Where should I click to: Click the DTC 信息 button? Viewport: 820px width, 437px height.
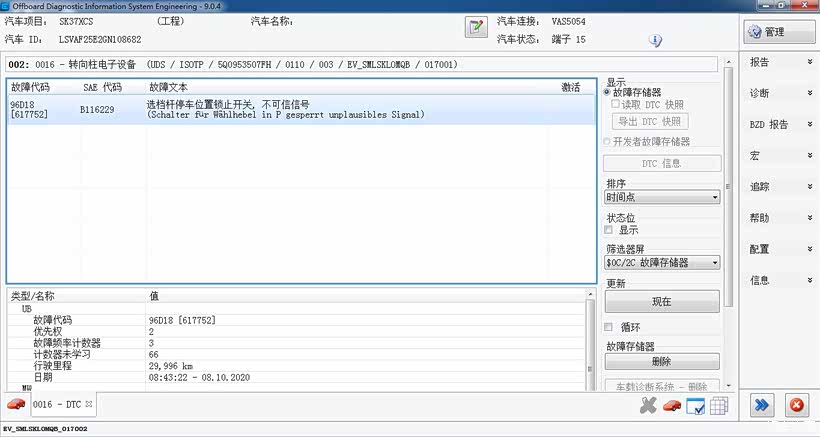pos(662,163)
